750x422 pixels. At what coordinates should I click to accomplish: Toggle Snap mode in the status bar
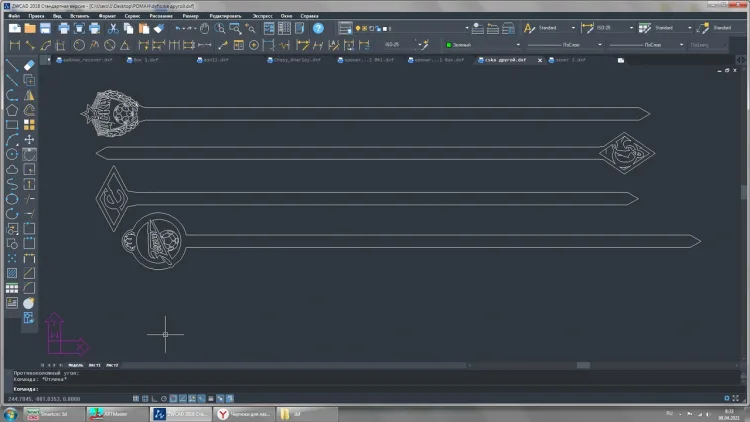[136, 399]
